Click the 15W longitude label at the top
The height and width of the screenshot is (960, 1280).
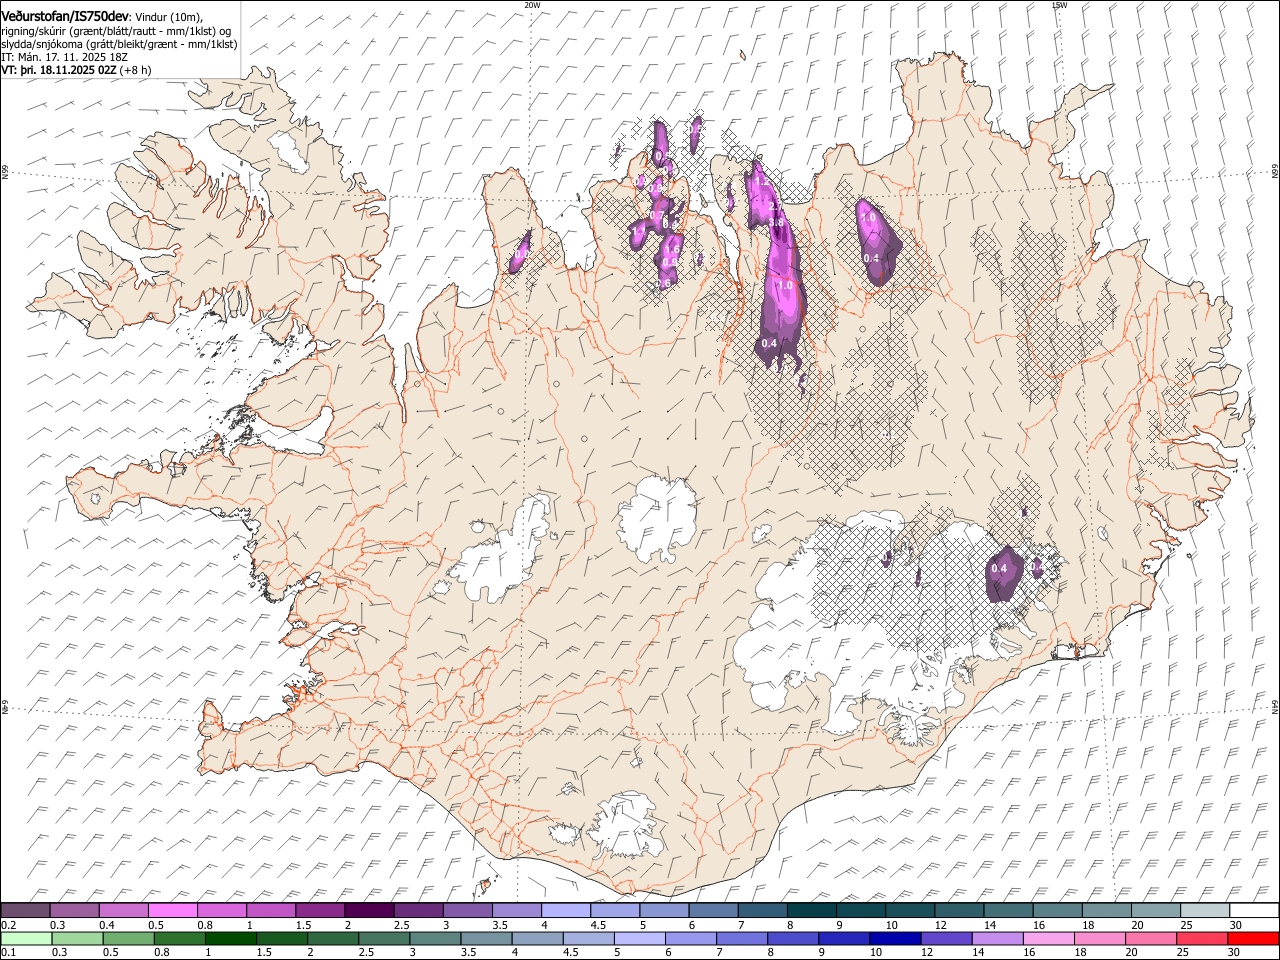(1059, 5)
